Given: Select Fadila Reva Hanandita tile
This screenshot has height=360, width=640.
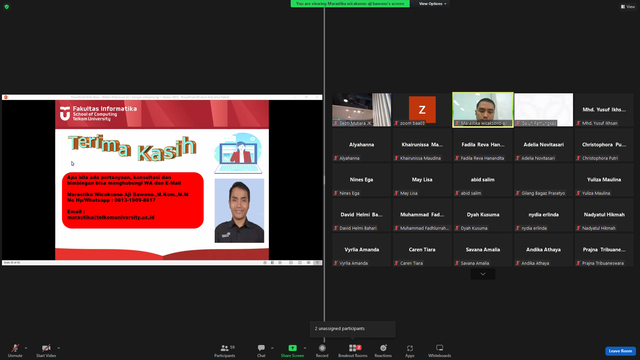Looking at the screenshot, I should 483,145.
